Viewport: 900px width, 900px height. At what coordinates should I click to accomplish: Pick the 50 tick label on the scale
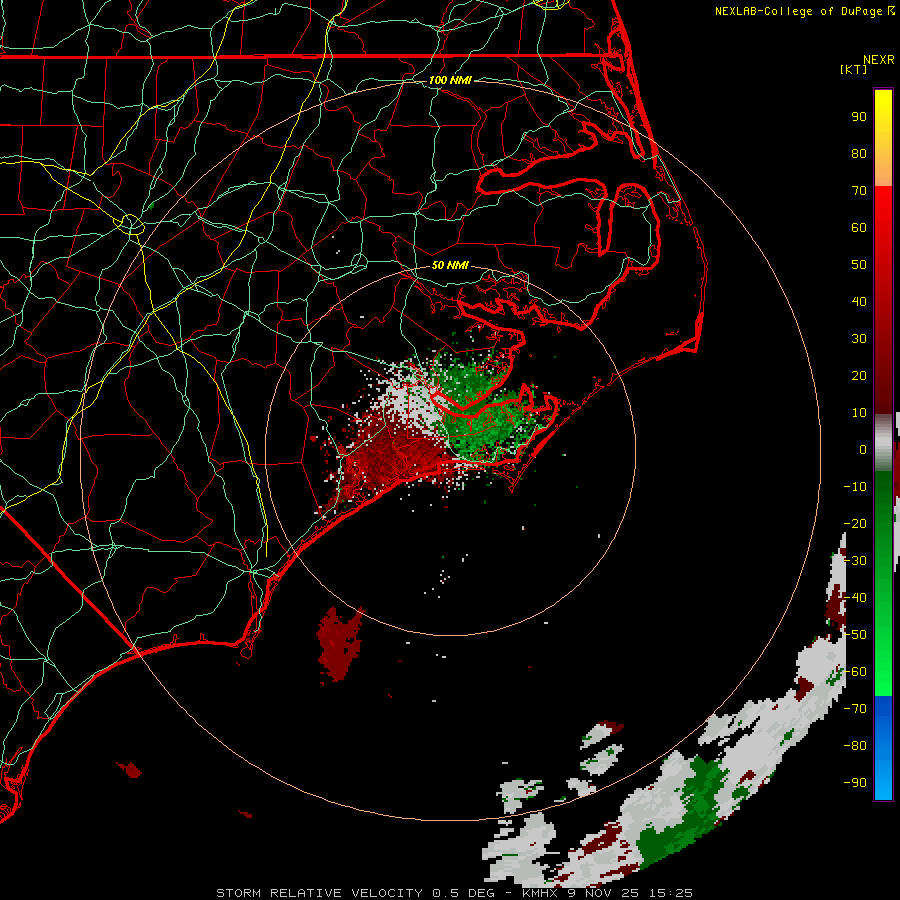(x=859, y=265)
